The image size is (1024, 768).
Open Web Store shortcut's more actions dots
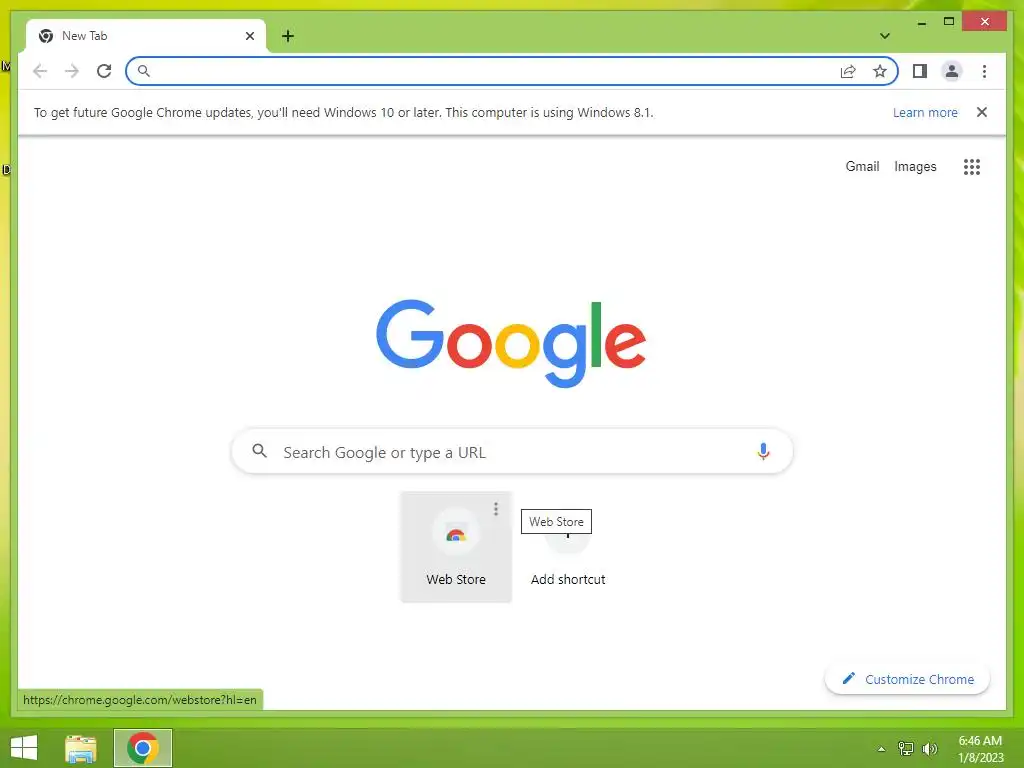point(496,509)
